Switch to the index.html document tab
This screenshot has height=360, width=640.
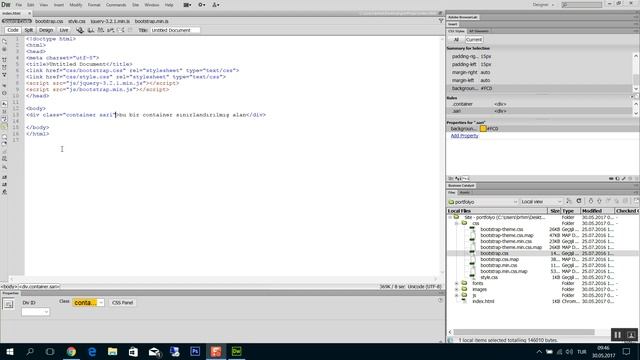12,13
